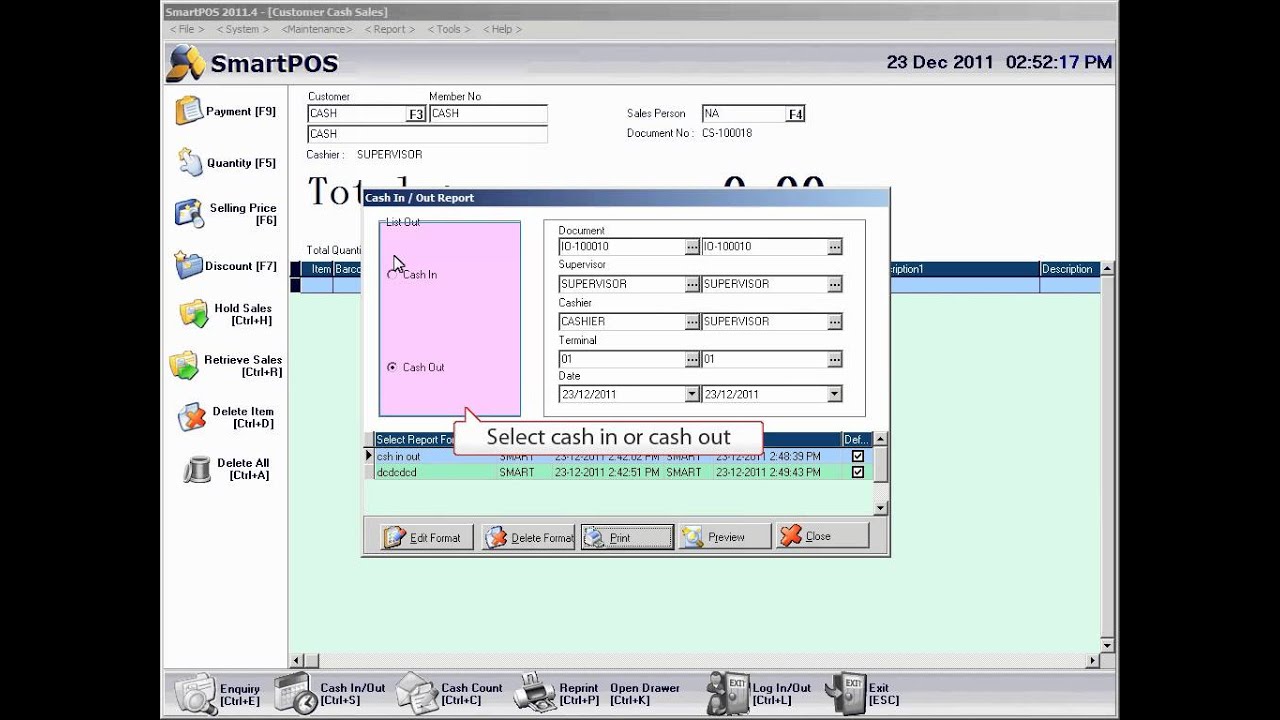Open Terminal to lookup ellipsis button
The width and height of the screenshot is (1280, 720).
click(x=835, y=359)
